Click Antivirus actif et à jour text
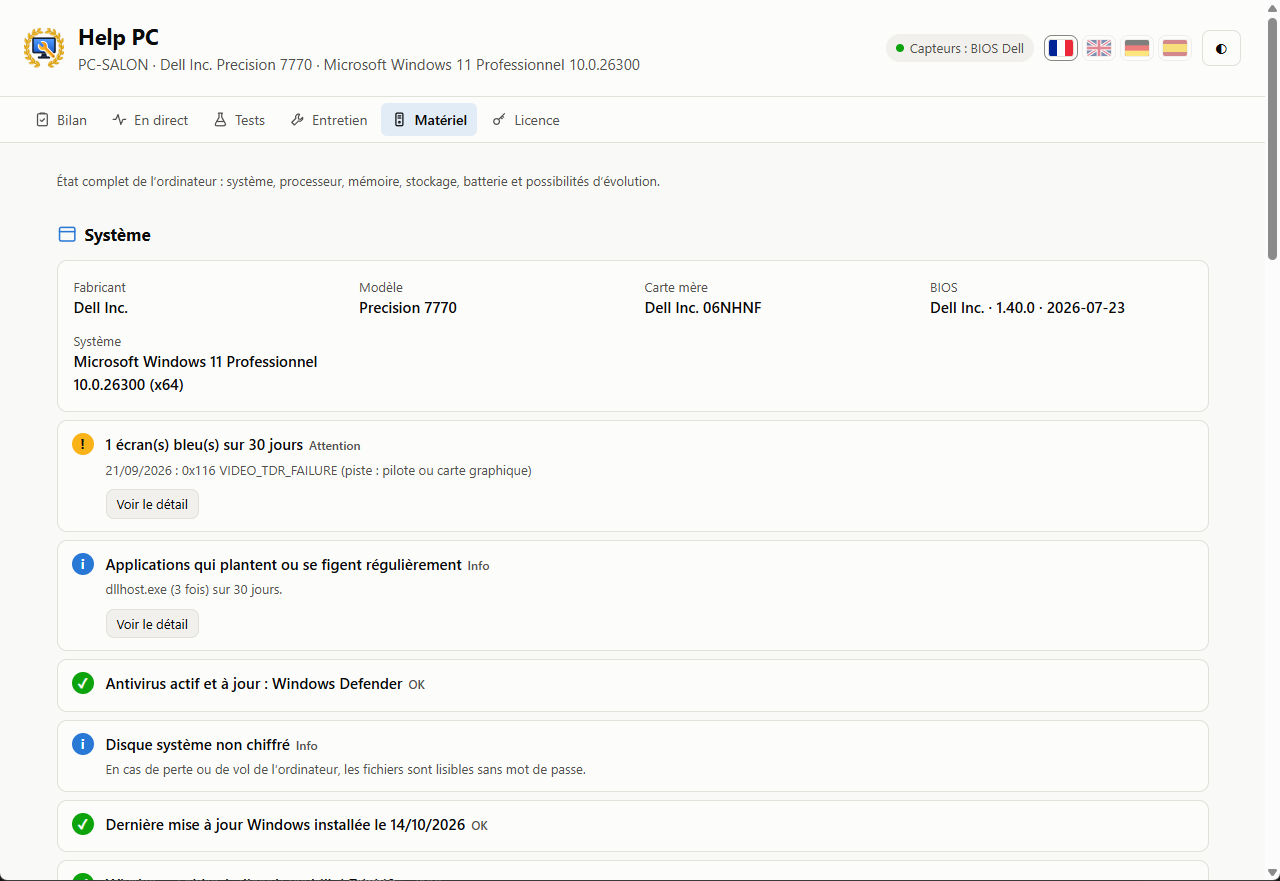 pyautogui.click(x=254, y=684)
